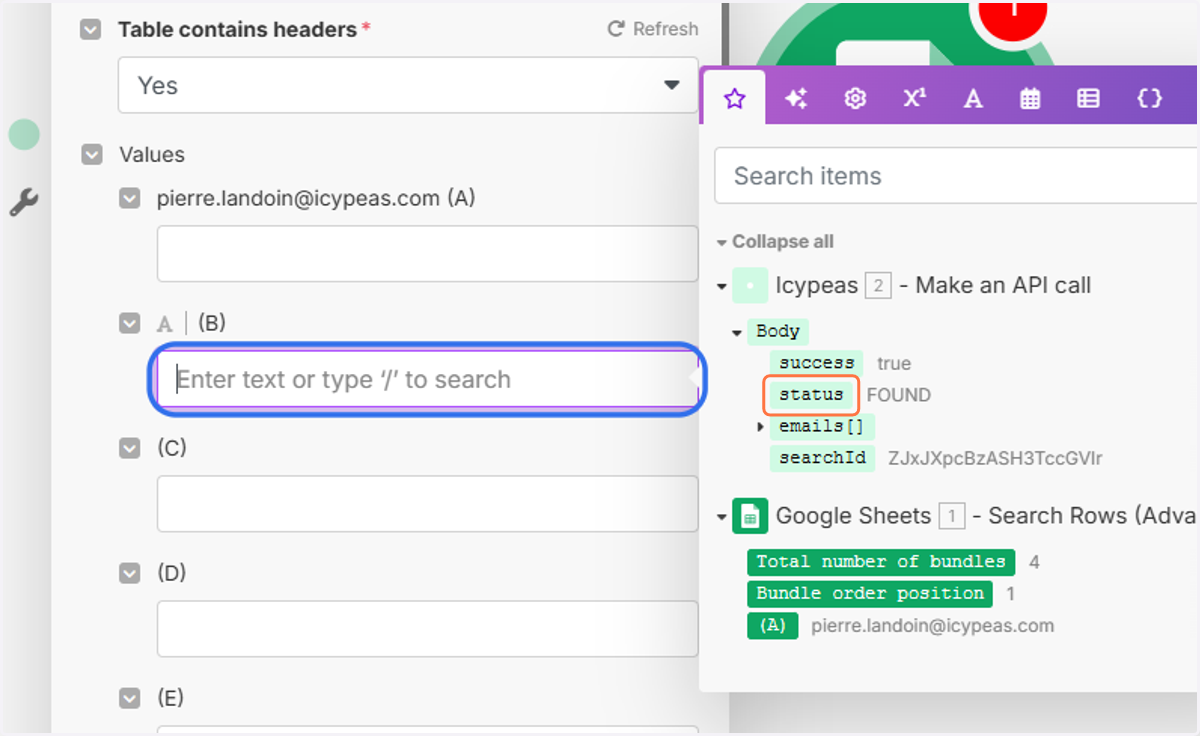Insert the emails[] variable pill
Viewport: 1200px width, 736px height.
tap(822, 427)
